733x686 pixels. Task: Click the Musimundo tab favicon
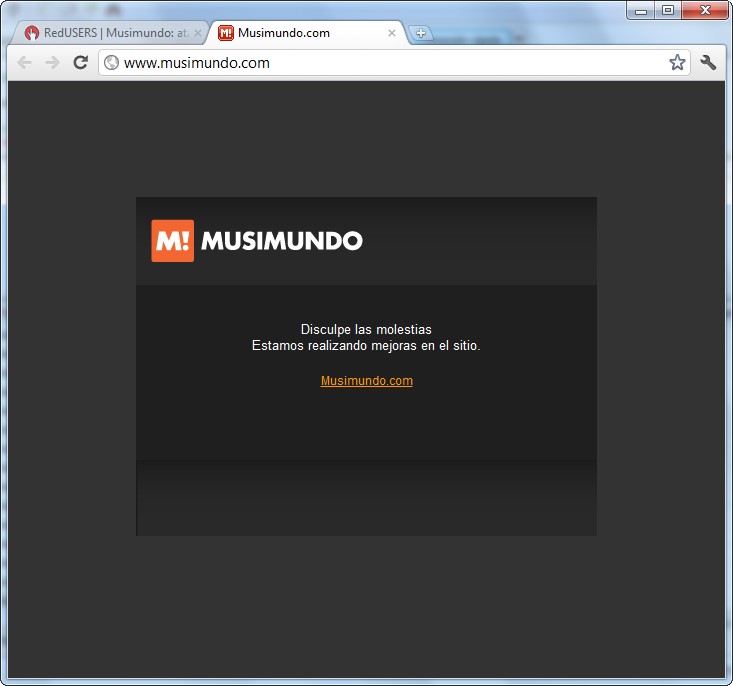click(226, 33)
